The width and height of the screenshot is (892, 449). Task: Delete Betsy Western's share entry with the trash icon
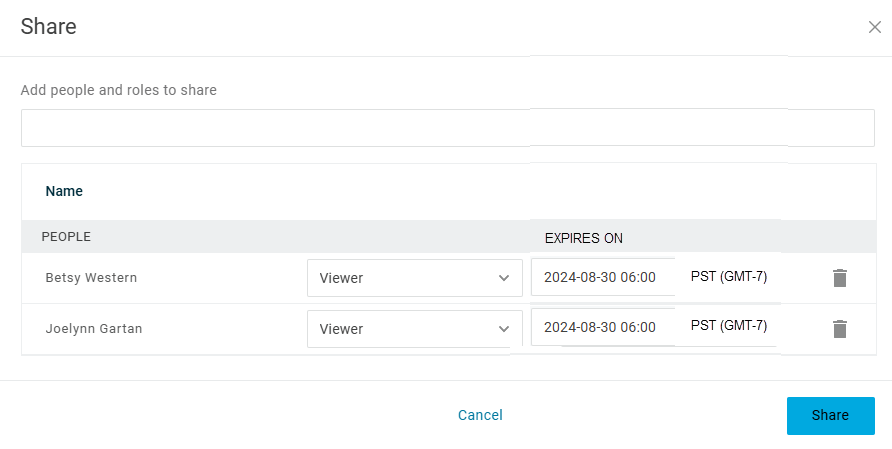tap(840, 278)
